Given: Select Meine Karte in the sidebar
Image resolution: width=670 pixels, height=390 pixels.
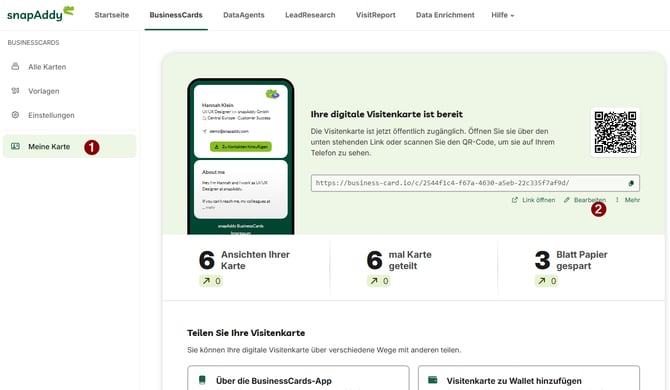Looking at the screenshot, I should tap(69, 146).
